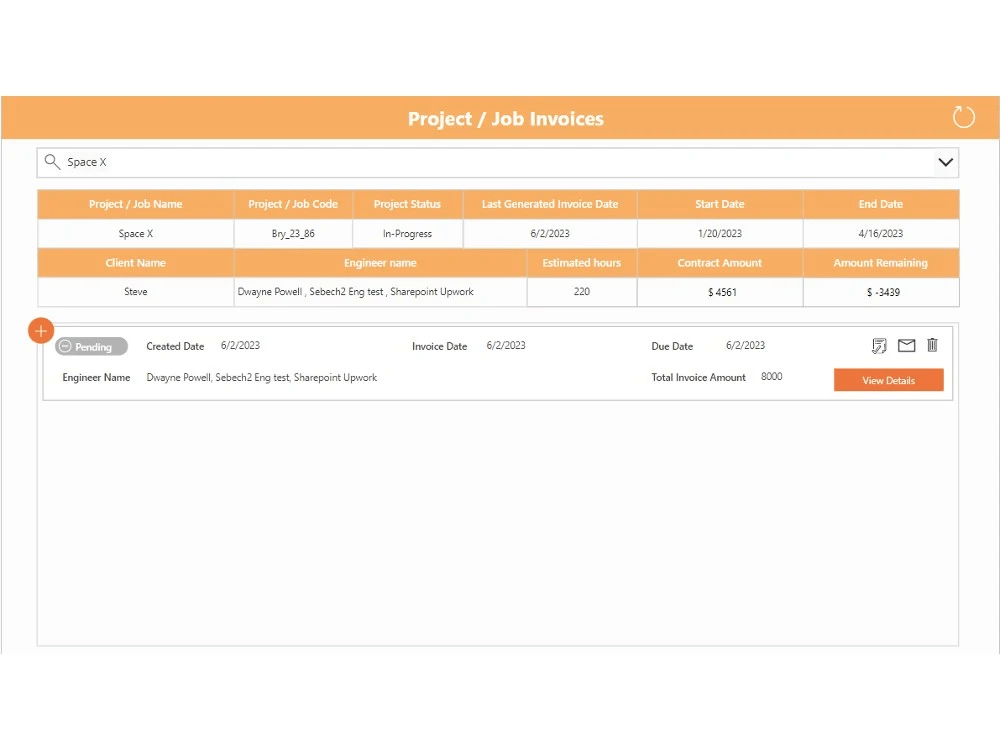This screenshot has height=750, width=1000.
Task: Open the invoice note/edit icon
Action: click(x=879, y=346)
